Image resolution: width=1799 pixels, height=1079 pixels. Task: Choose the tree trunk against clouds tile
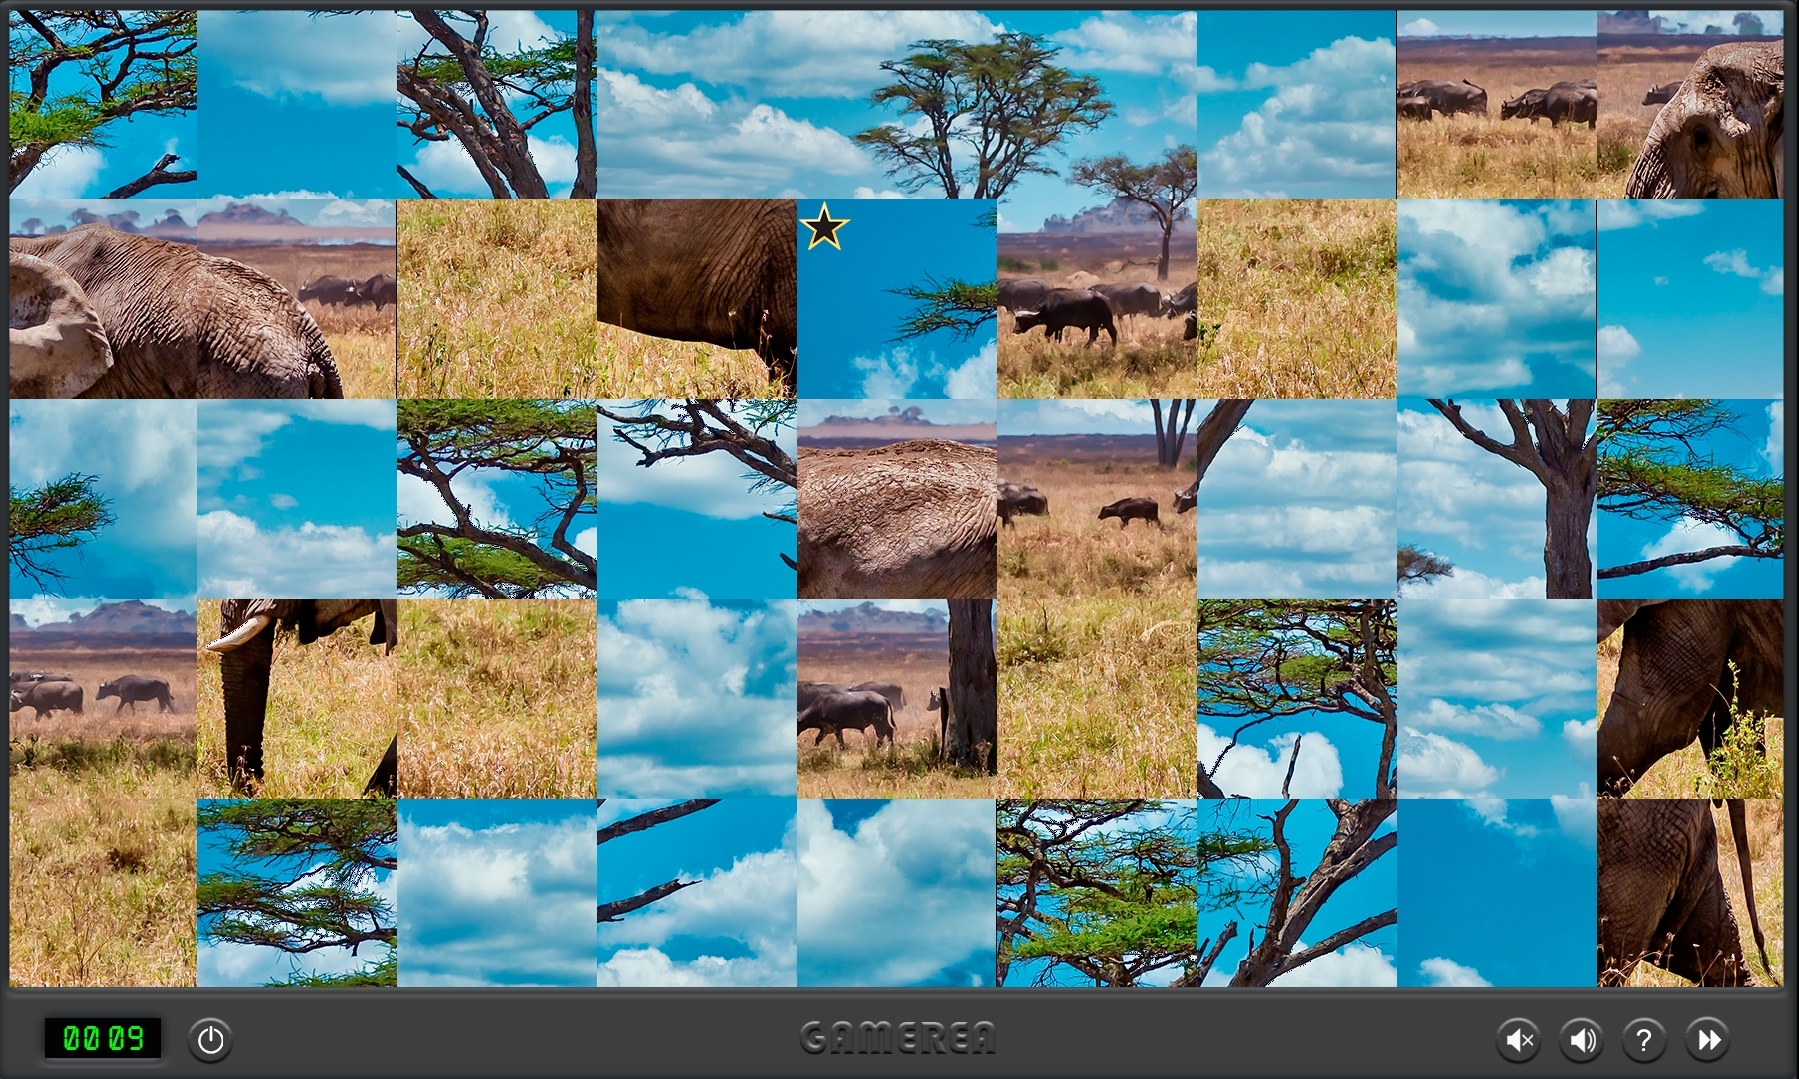point(1496,499)
